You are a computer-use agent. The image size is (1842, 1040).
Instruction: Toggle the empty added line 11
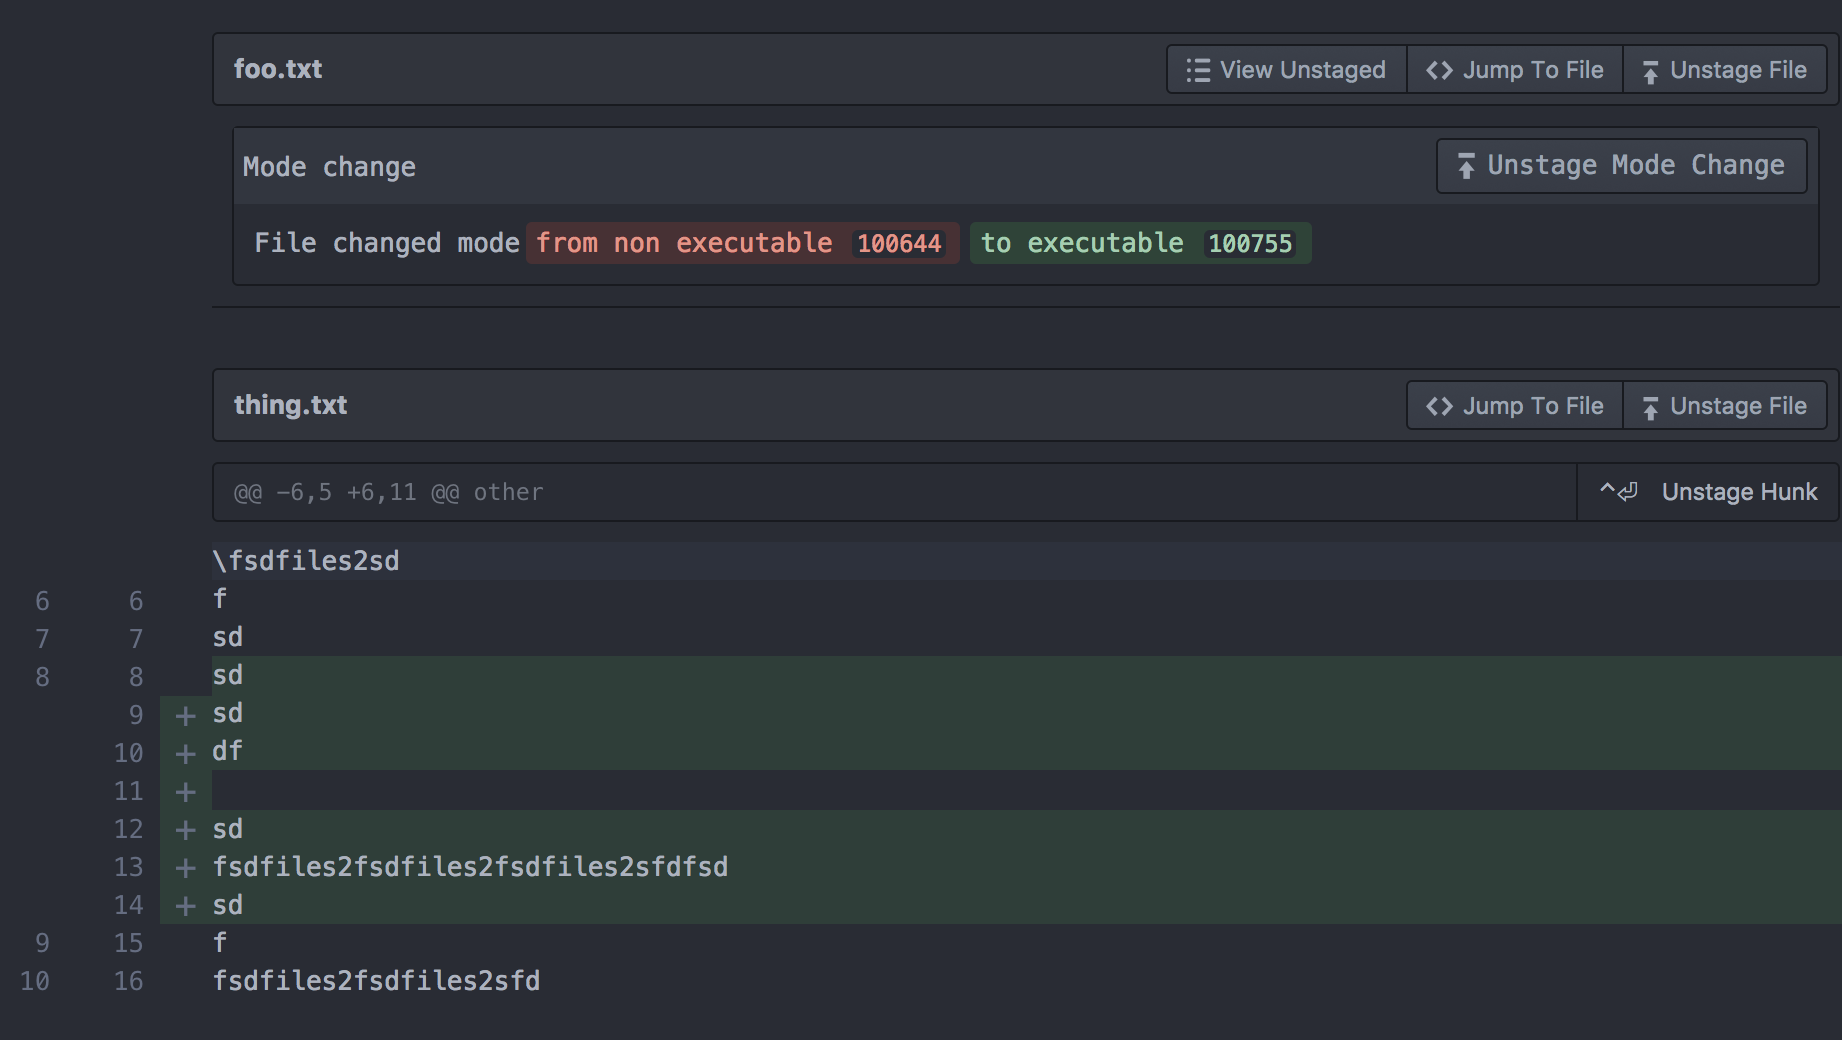[x=185, y=790]
